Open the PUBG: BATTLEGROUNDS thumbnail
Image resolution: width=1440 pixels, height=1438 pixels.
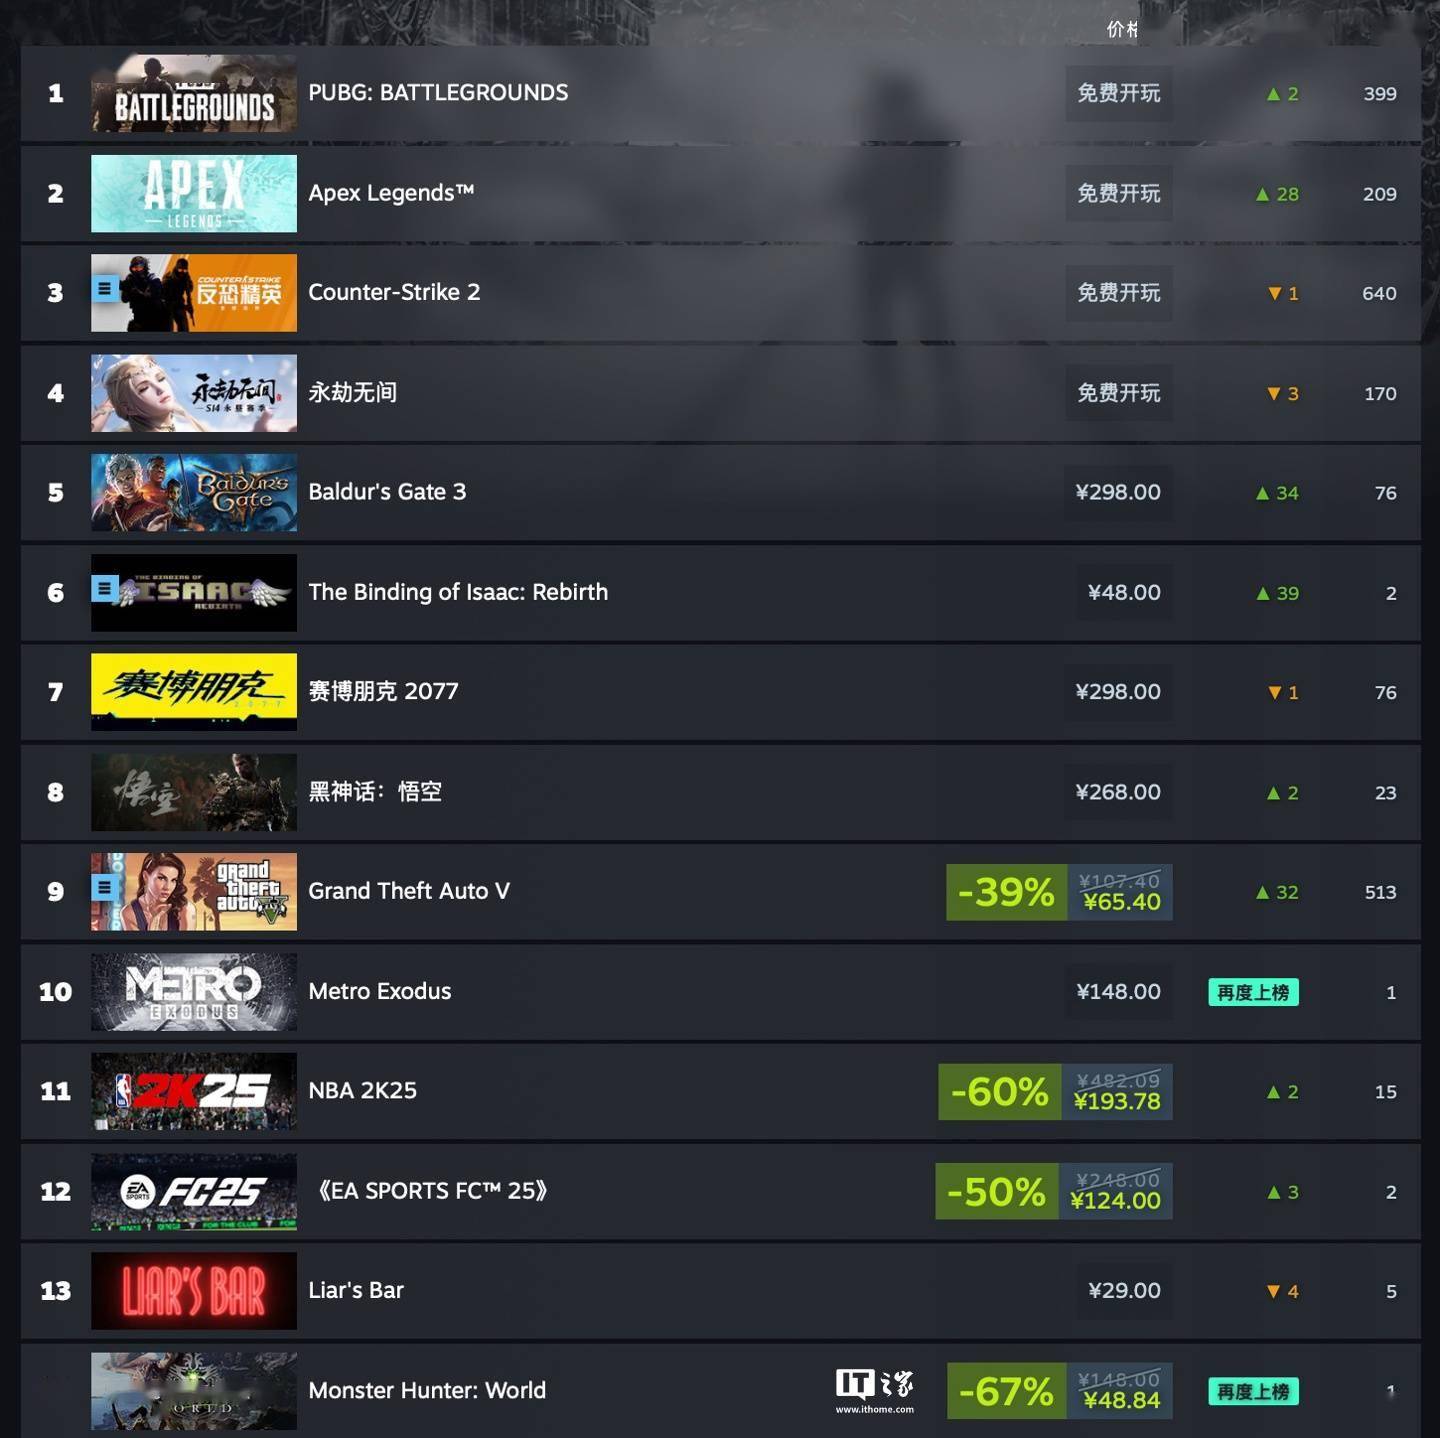pos(194,93)
